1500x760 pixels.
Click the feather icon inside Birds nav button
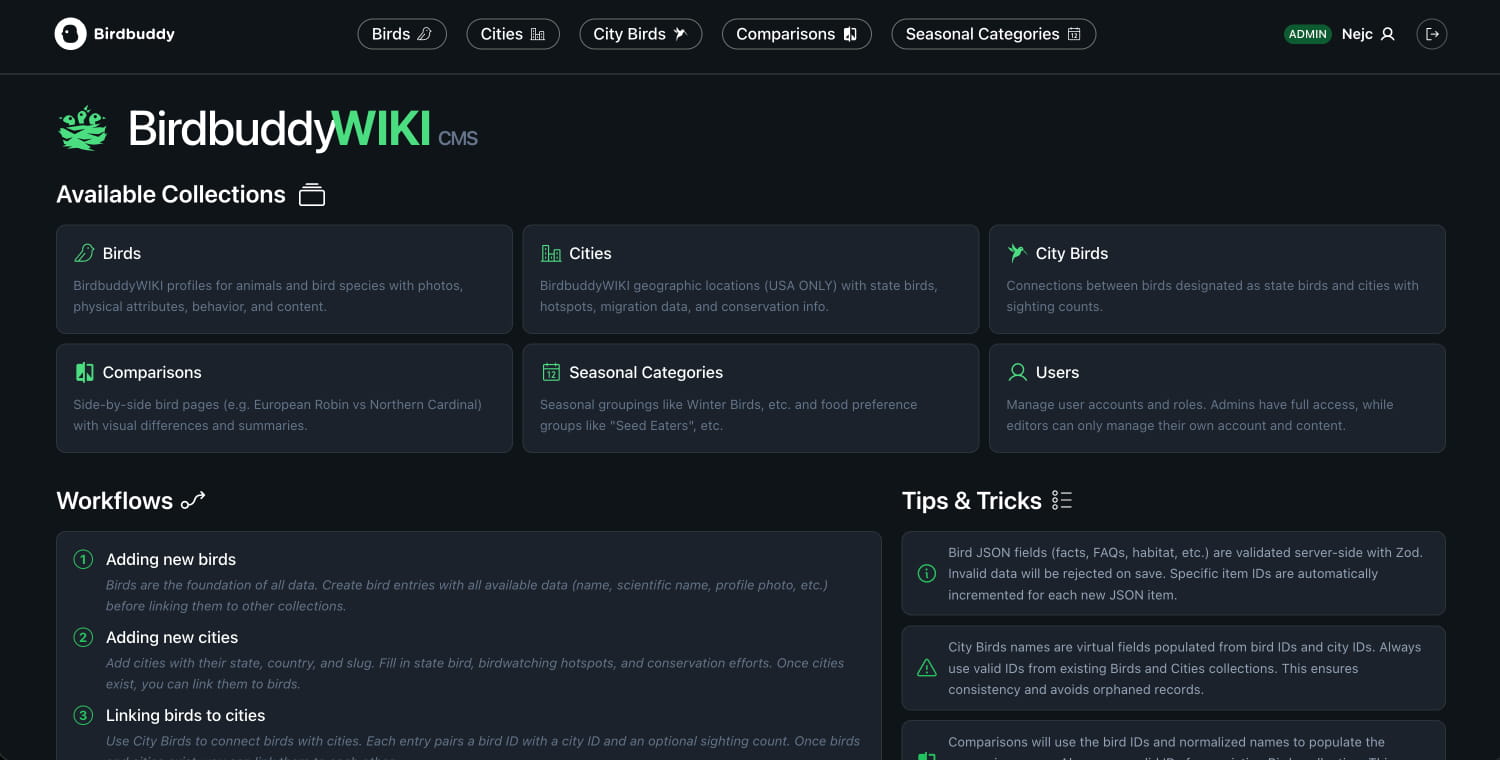coord(424,34)
